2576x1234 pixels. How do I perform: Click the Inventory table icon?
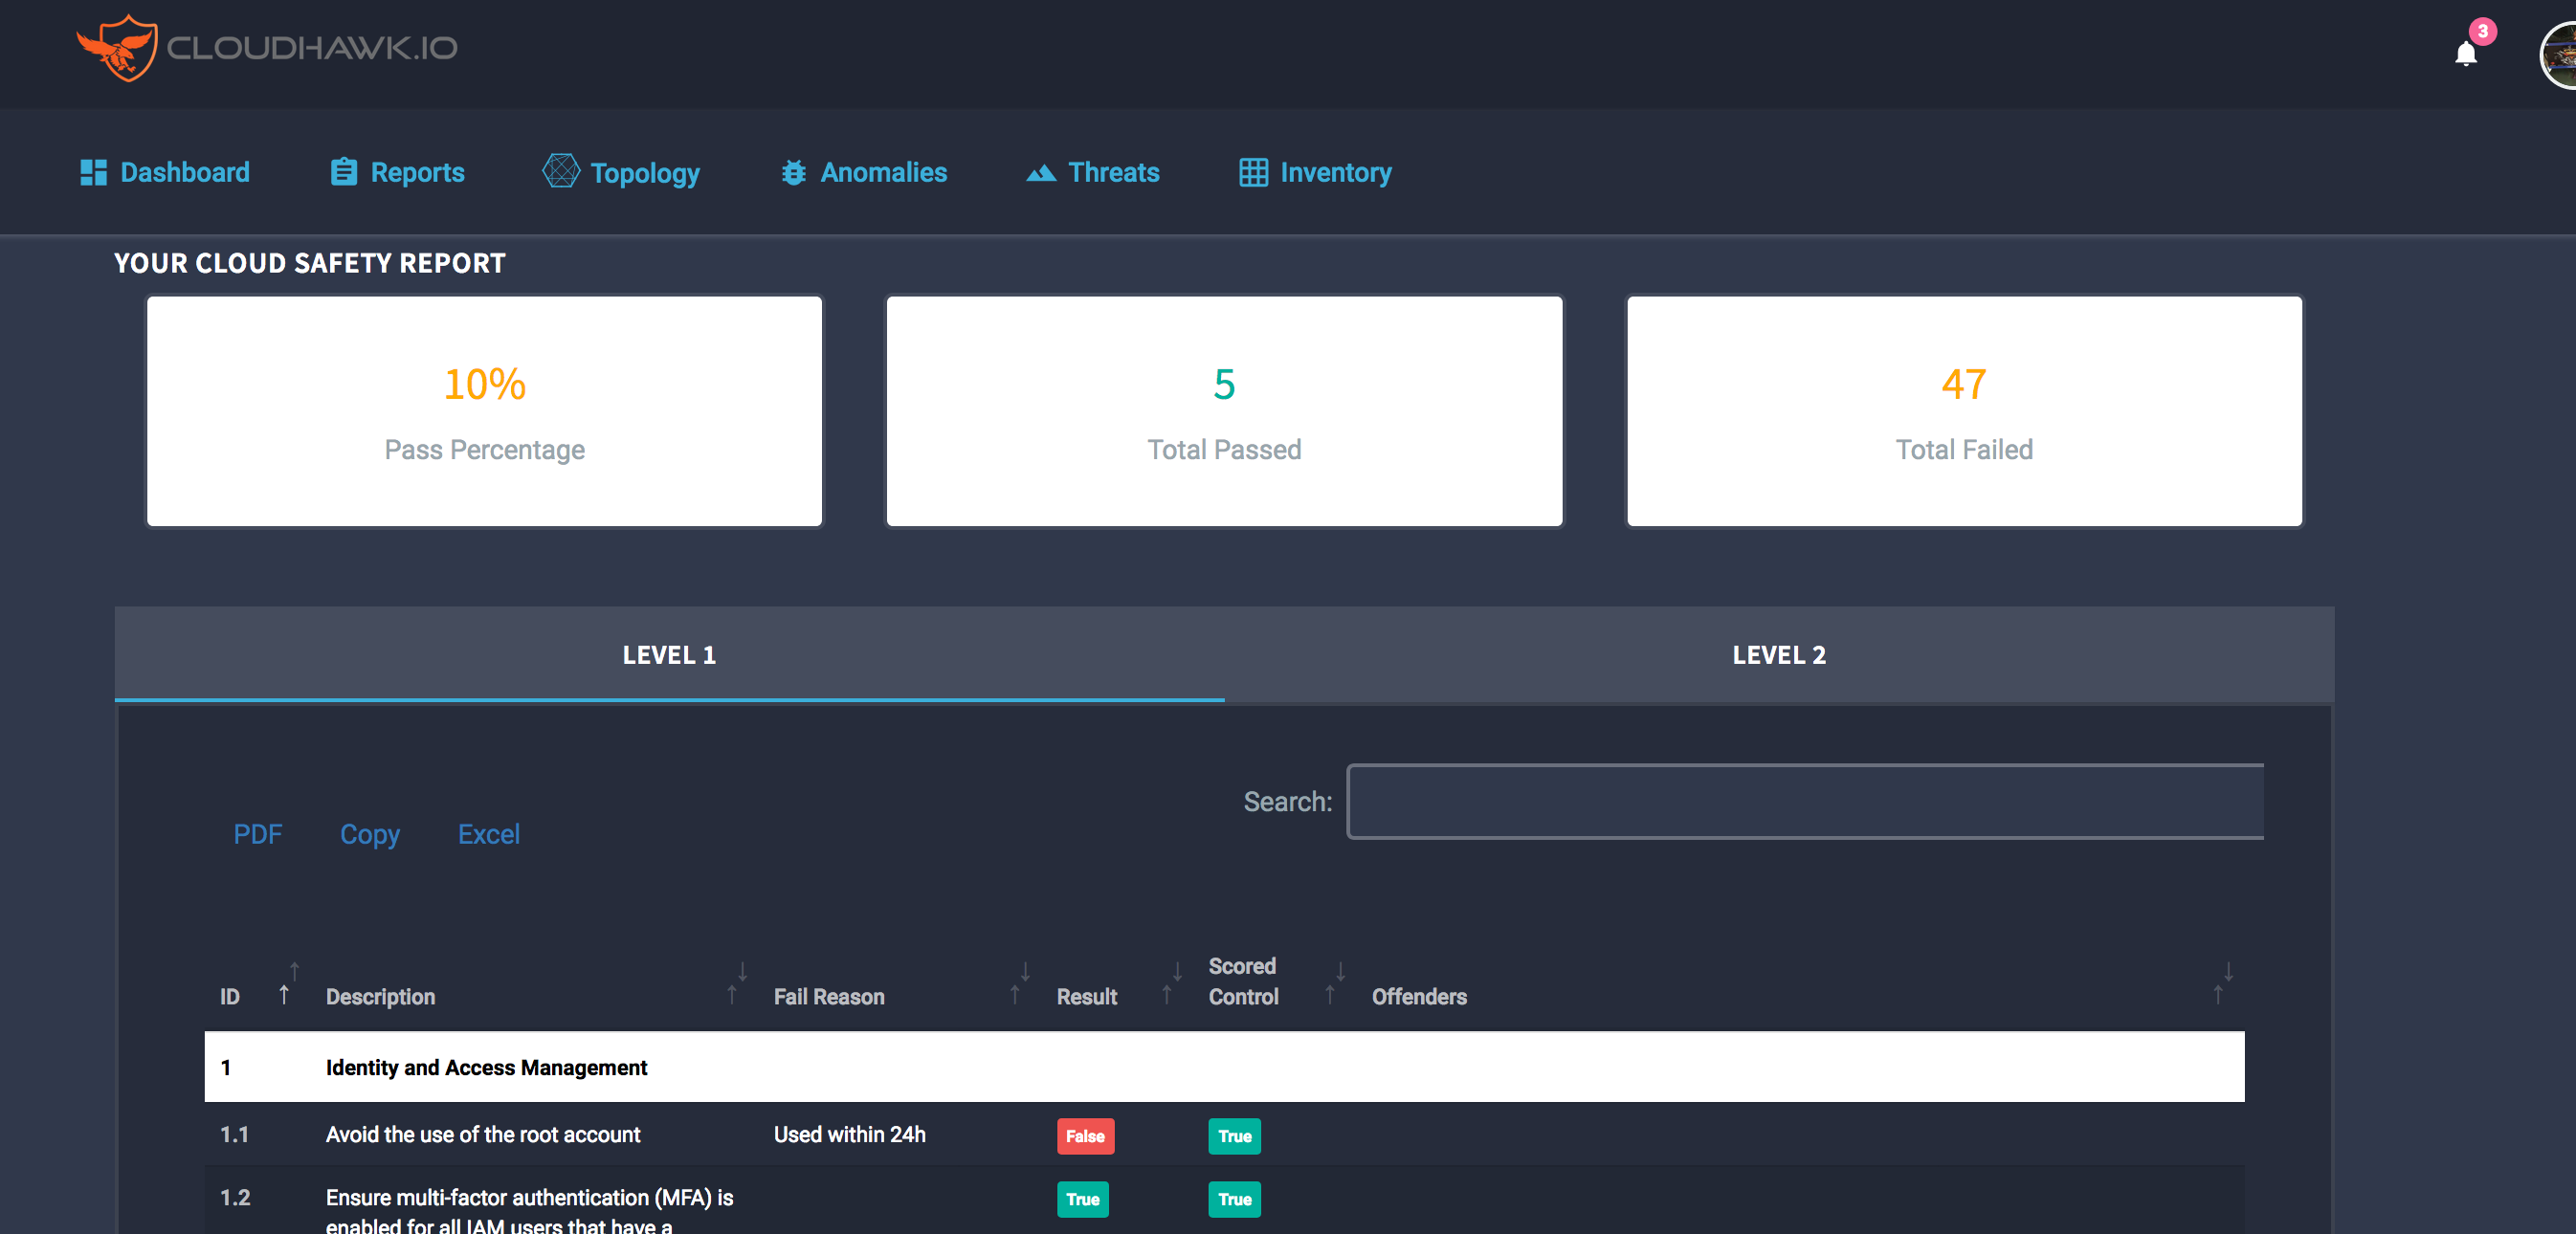[x=1253, y=172]
